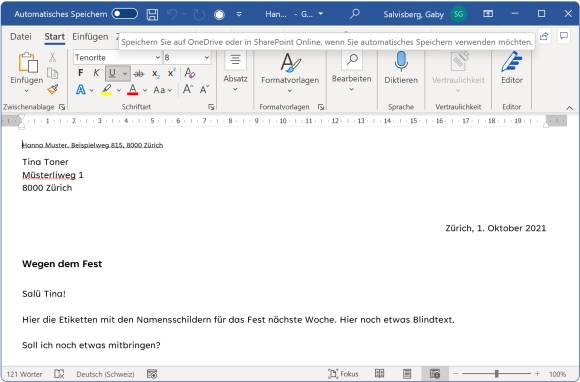Screen dimensions: 580x382
Task: Start Diktieren microphone
Action: [x=401, y=68]
